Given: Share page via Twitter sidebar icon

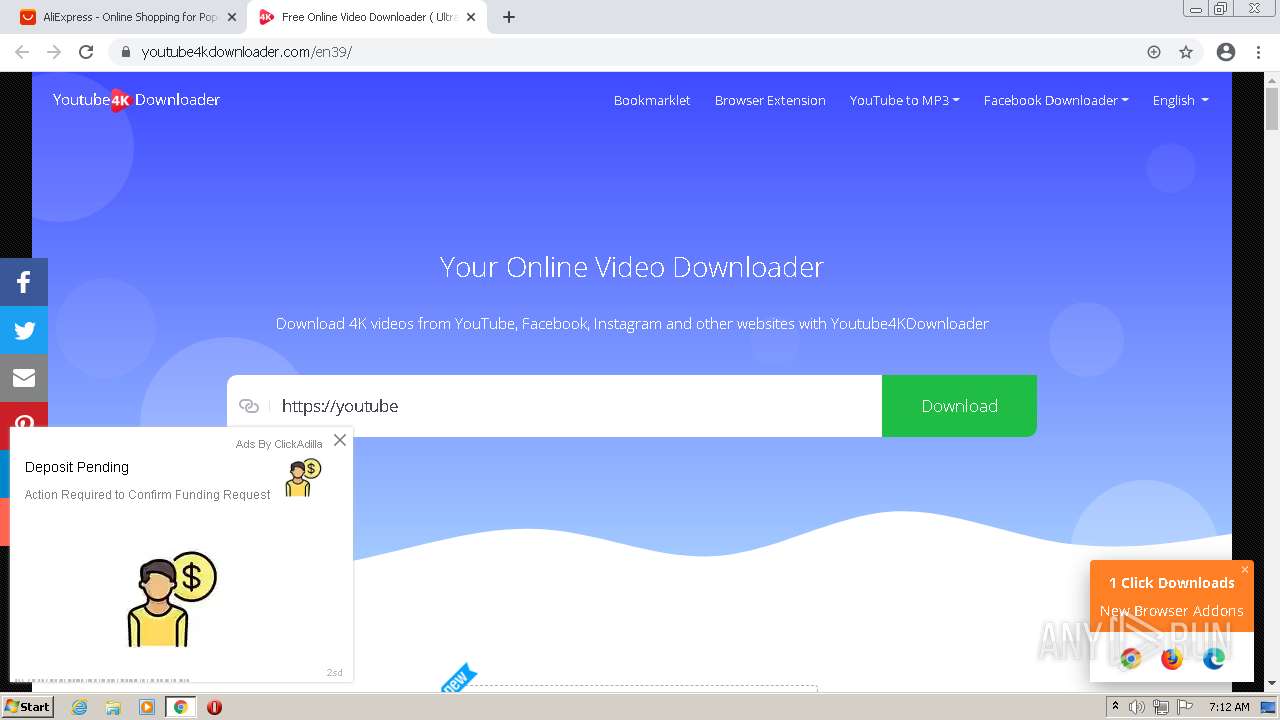Looking at the screenshot, I should tap(24, 330).
